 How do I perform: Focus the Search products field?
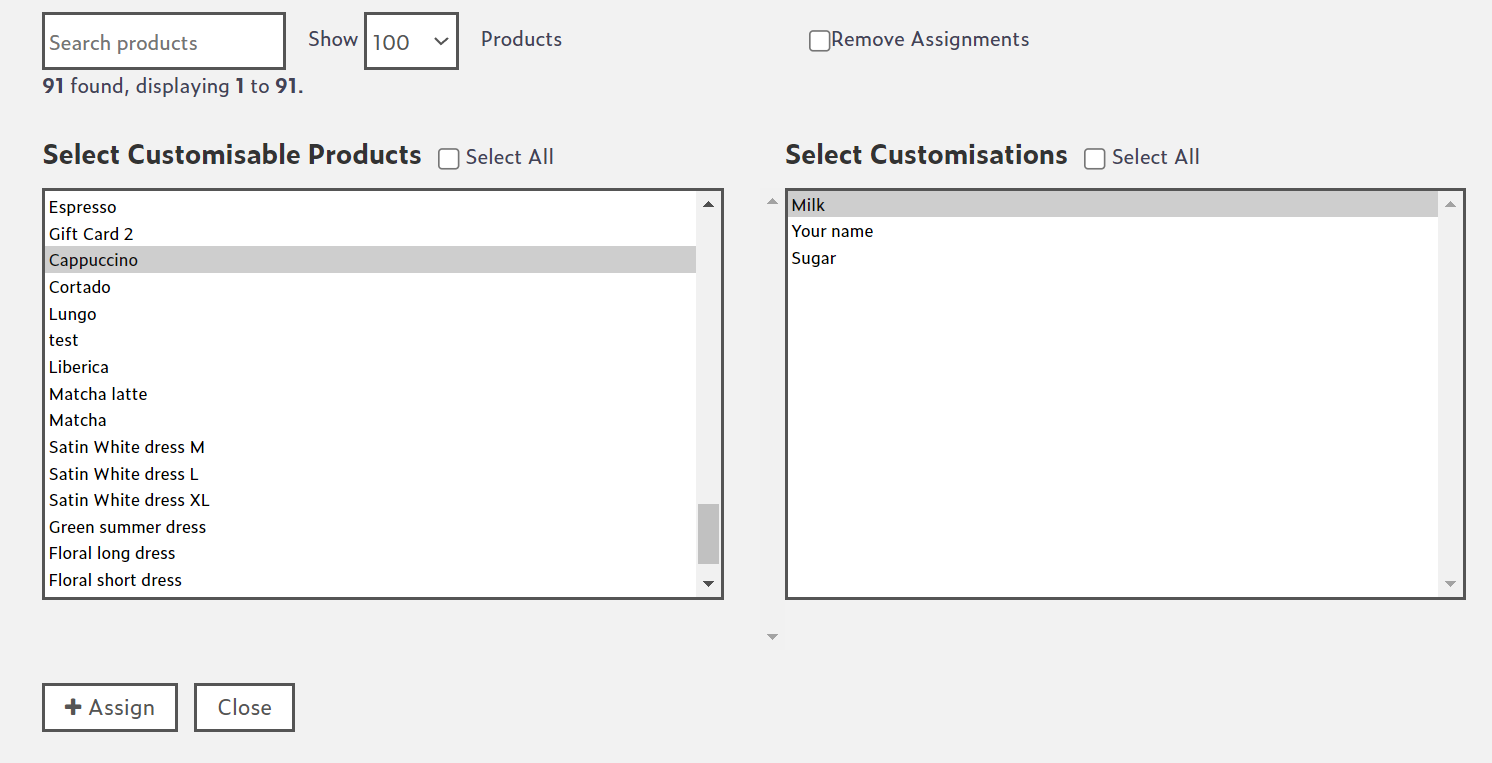coord(164,42)
